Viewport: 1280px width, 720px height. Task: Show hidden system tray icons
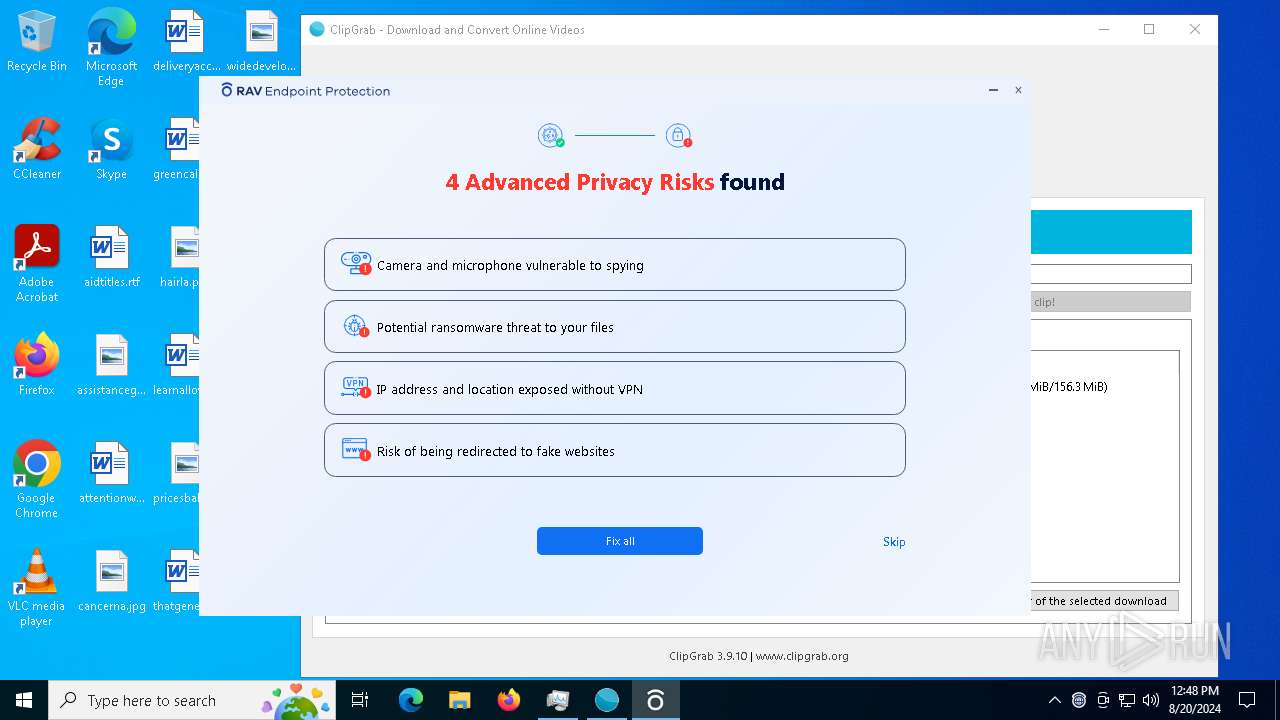coord(1054,700)
